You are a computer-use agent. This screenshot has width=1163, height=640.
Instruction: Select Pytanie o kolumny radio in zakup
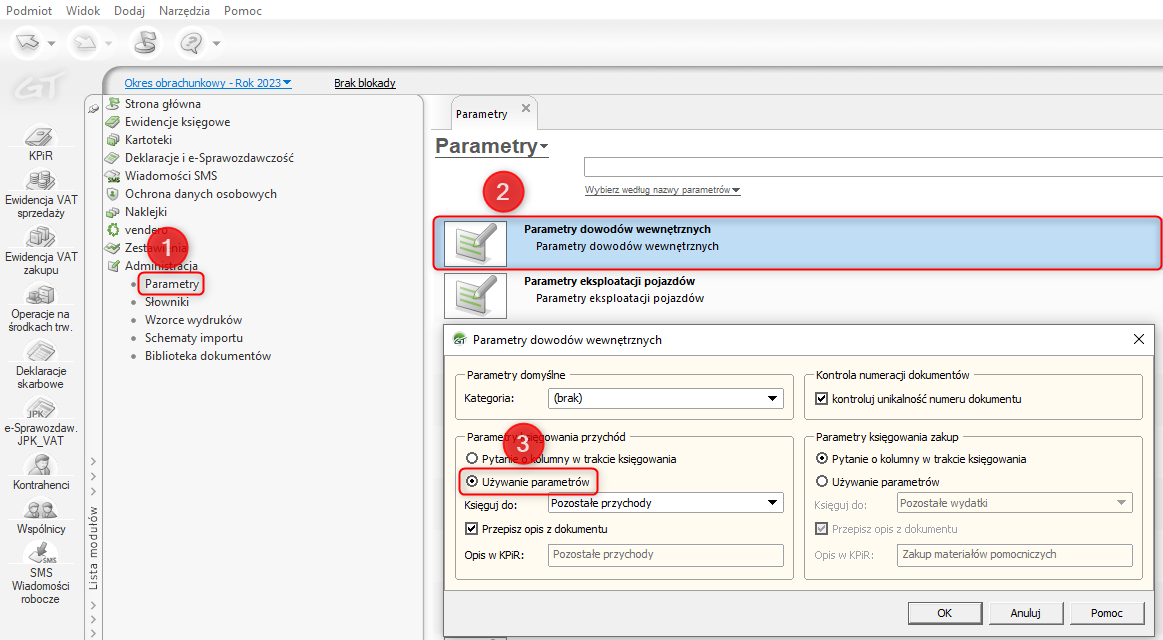[822, 458]
